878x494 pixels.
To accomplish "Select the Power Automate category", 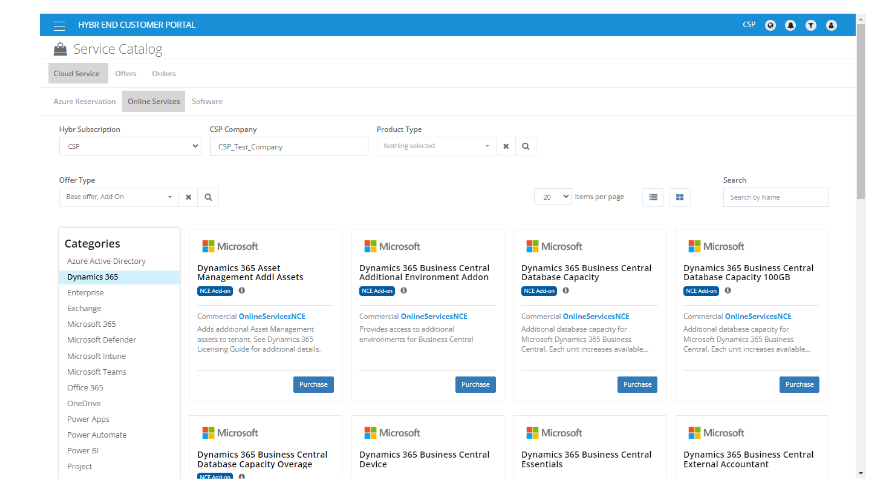I will [97, 435].
